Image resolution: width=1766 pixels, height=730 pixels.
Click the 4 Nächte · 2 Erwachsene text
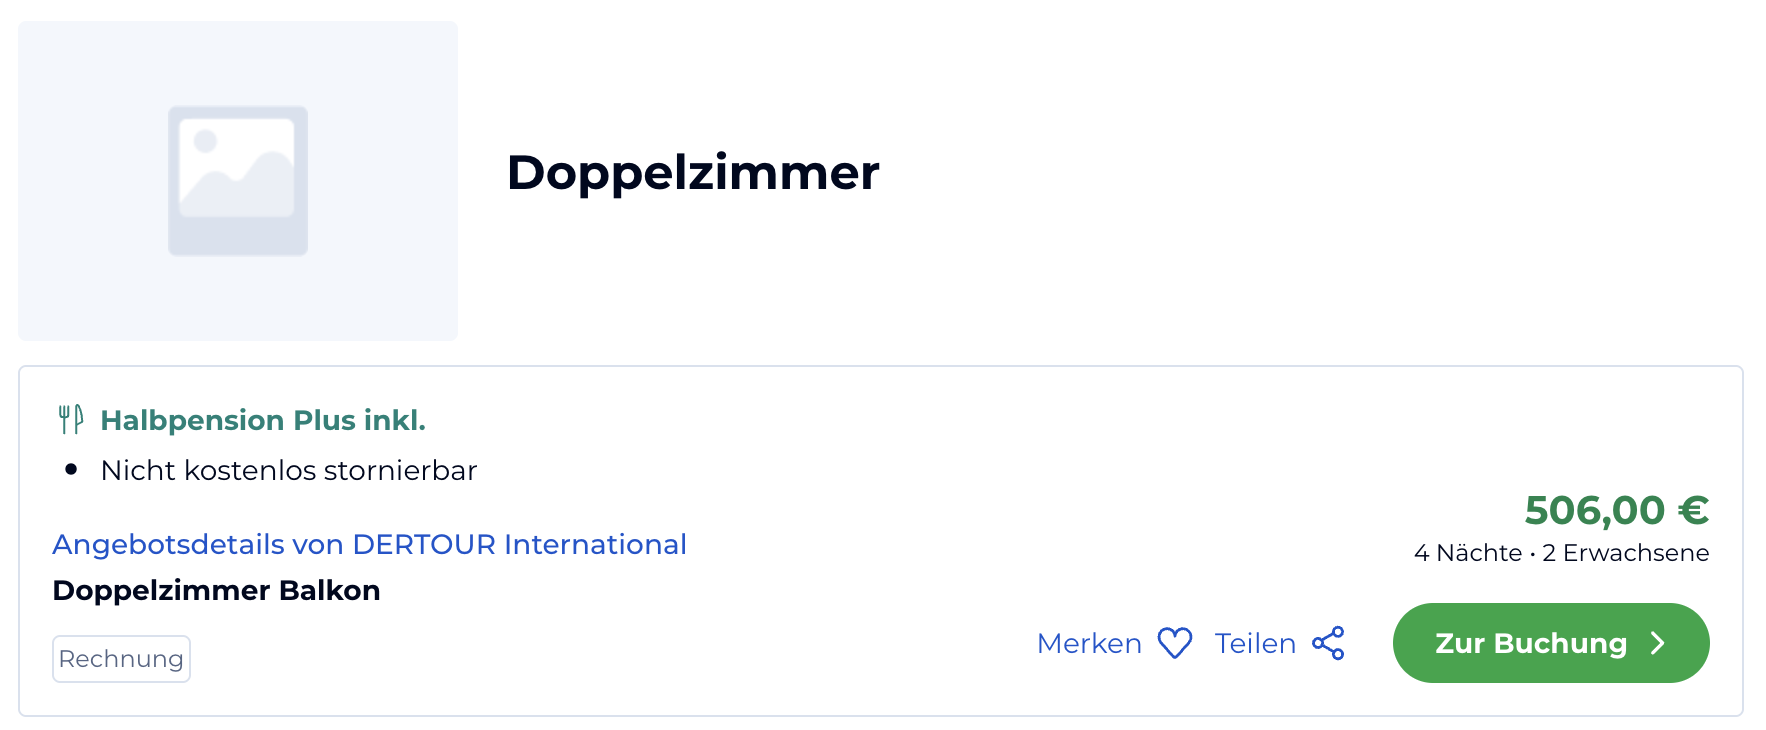(x=1562, y=553)
